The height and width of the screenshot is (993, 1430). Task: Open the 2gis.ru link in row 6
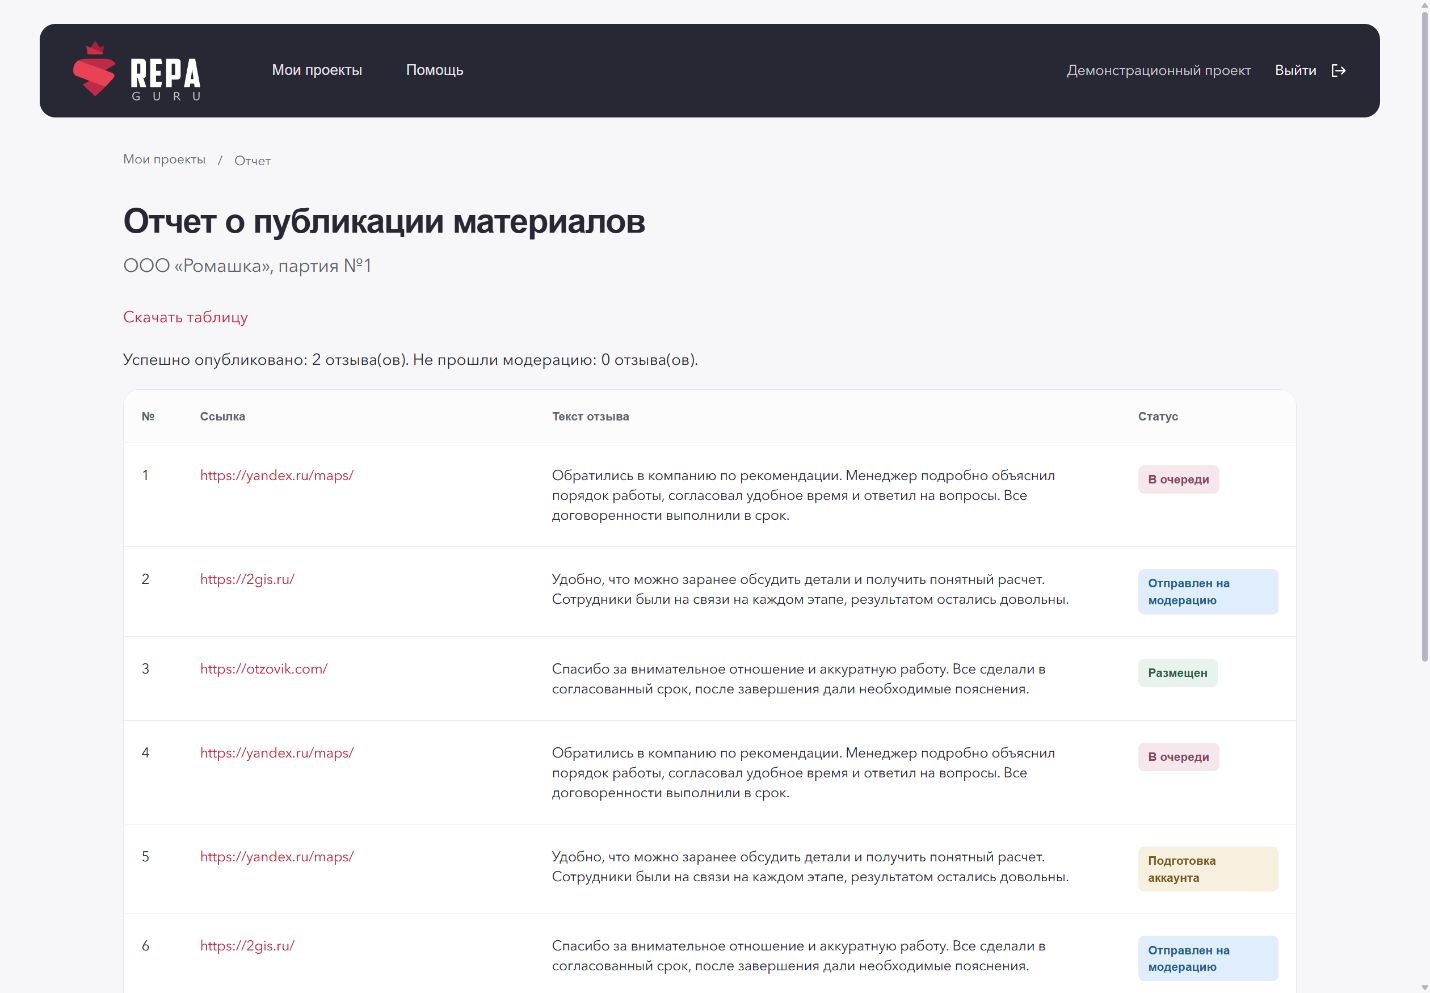pos(247,946)
